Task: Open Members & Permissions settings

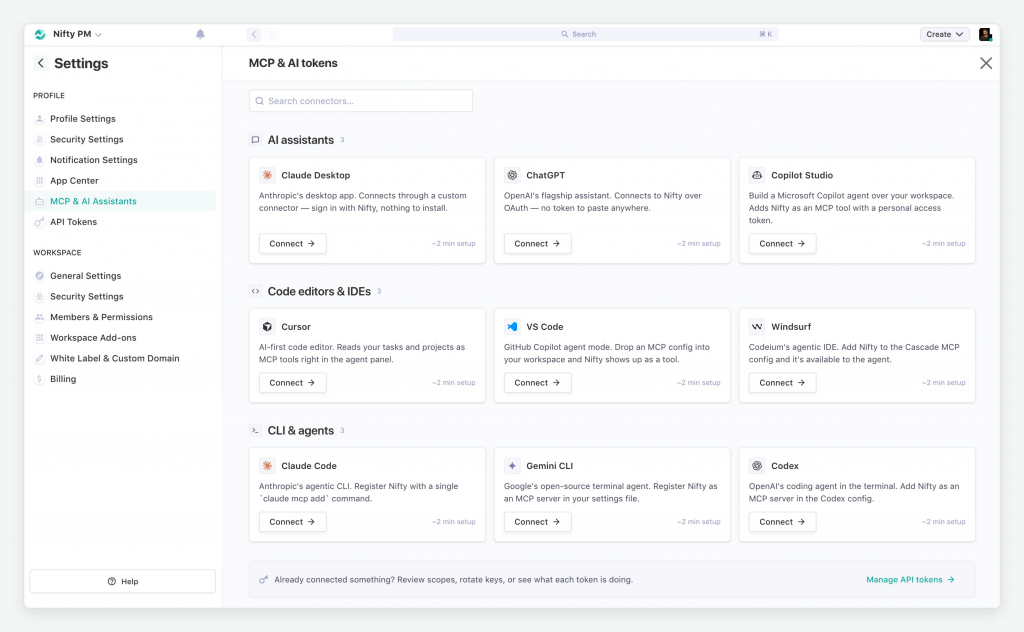Action: [x=101, y=317]
